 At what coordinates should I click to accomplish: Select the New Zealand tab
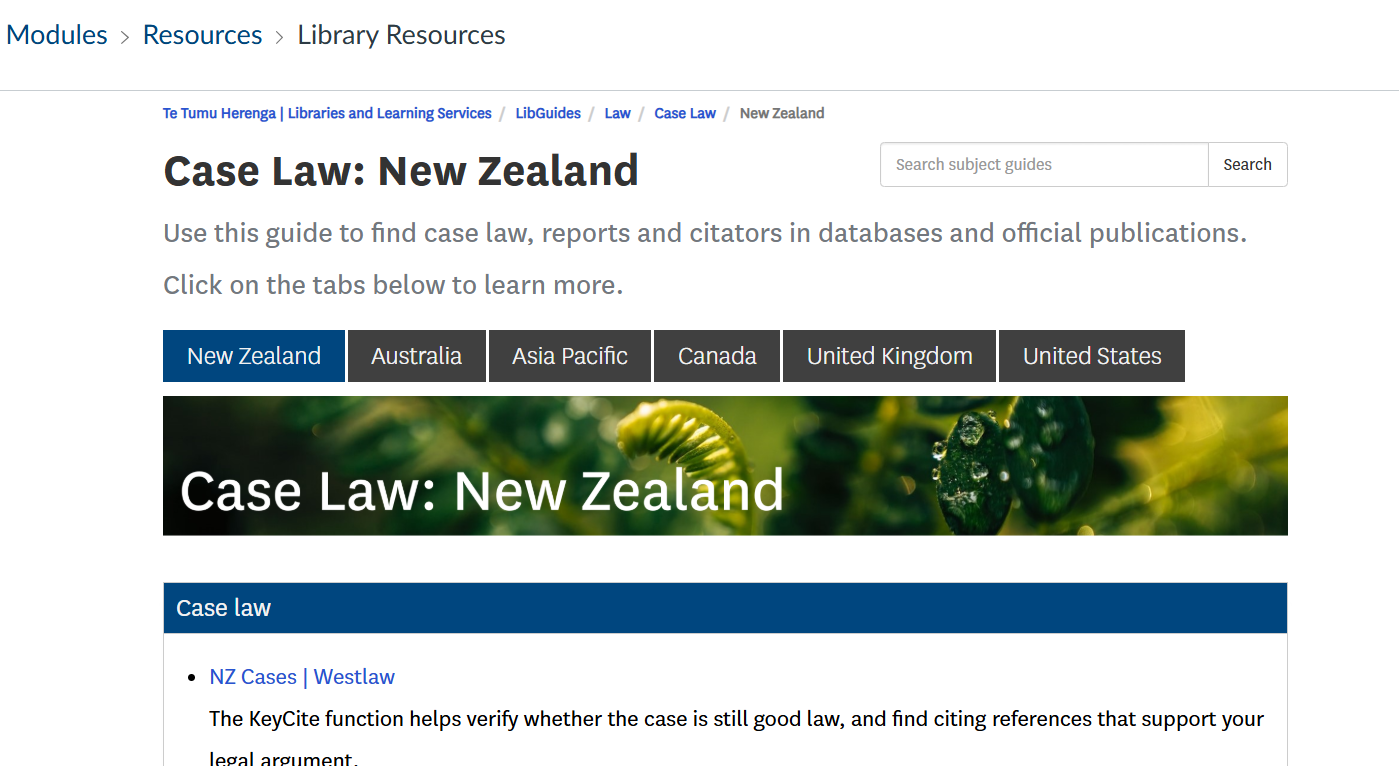click(254, 357)
